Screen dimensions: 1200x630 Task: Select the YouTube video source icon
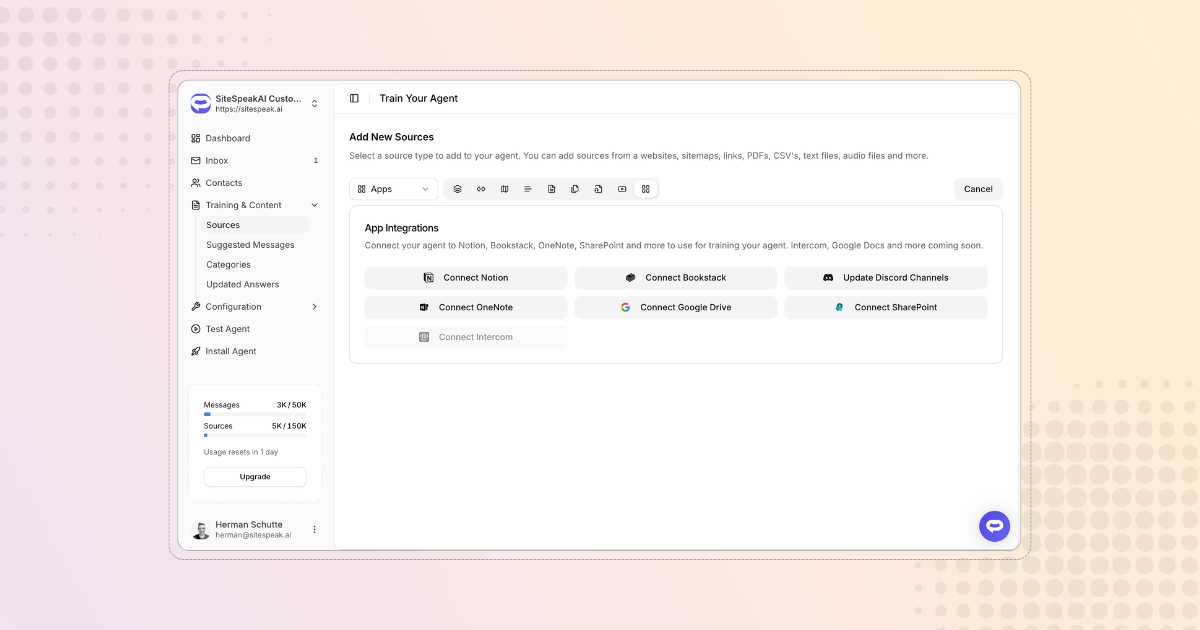[622, 189]
